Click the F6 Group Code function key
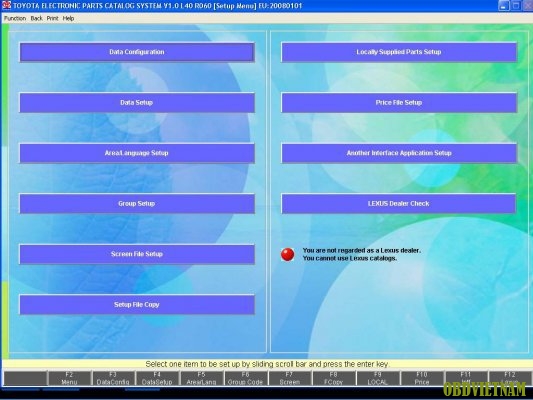Image resolution: width=533 pixels, height=400 pixels. [245, 378]
